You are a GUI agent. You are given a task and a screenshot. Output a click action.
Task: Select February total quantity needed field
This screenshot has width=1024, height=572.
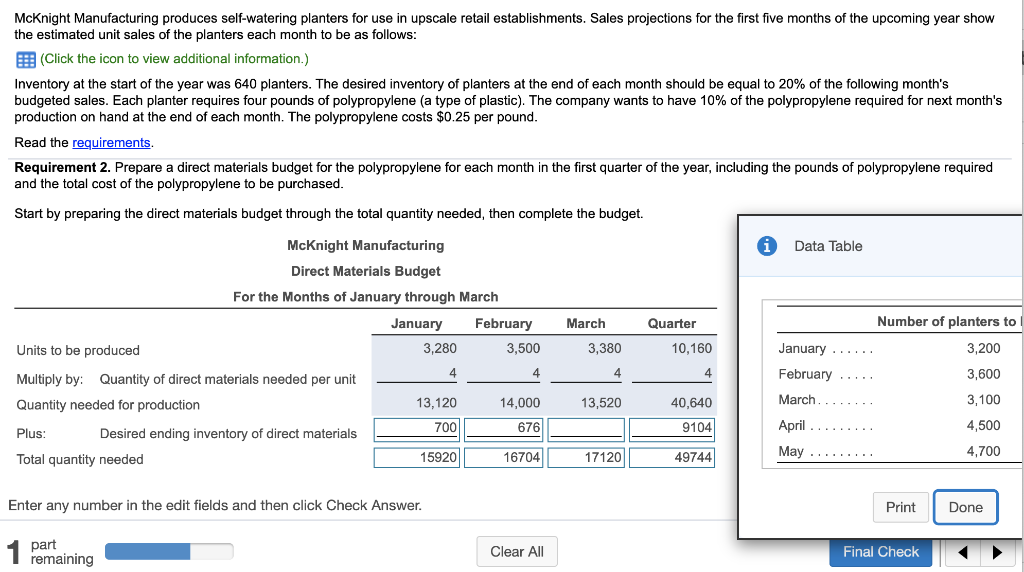[x=503, y=457]
